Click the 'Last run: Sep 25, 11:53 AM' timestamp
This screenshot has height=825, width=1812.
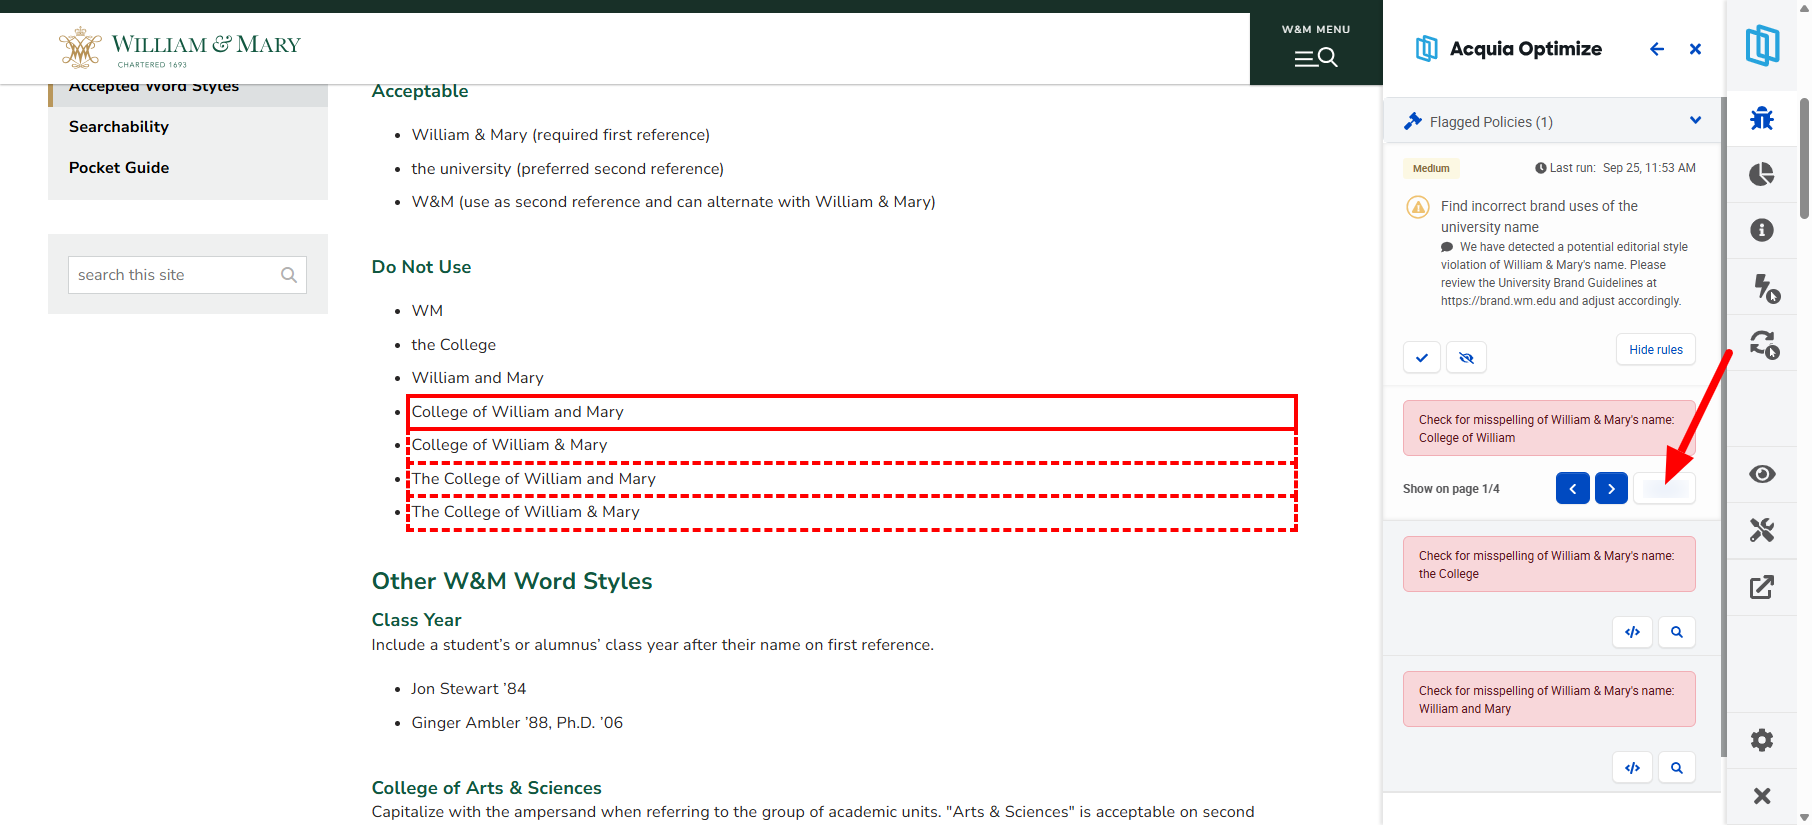pyautogui.click(x=1616, y=168)
